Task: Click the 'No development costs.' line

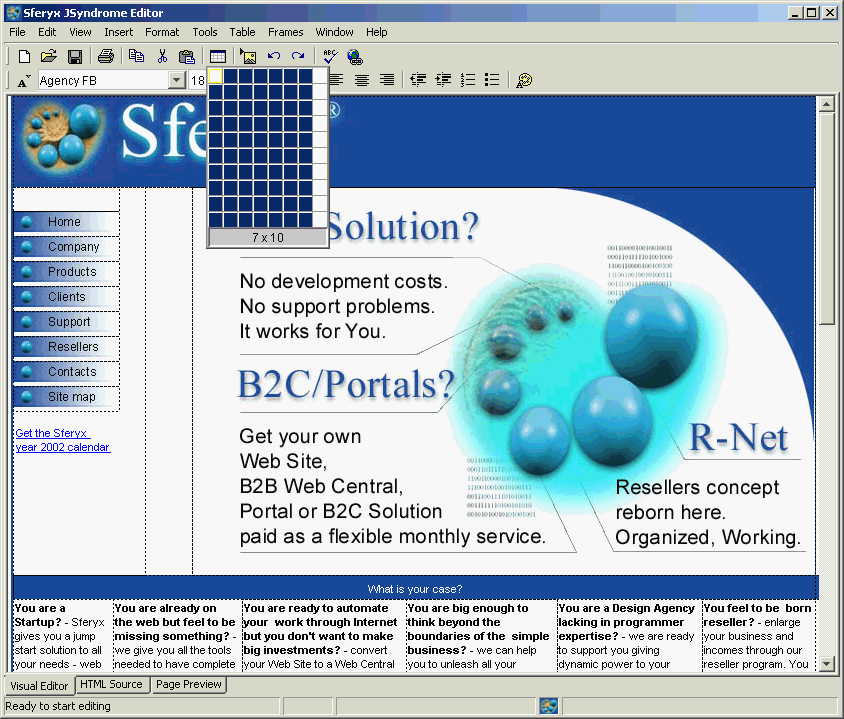Action: (x=343, y=281)
